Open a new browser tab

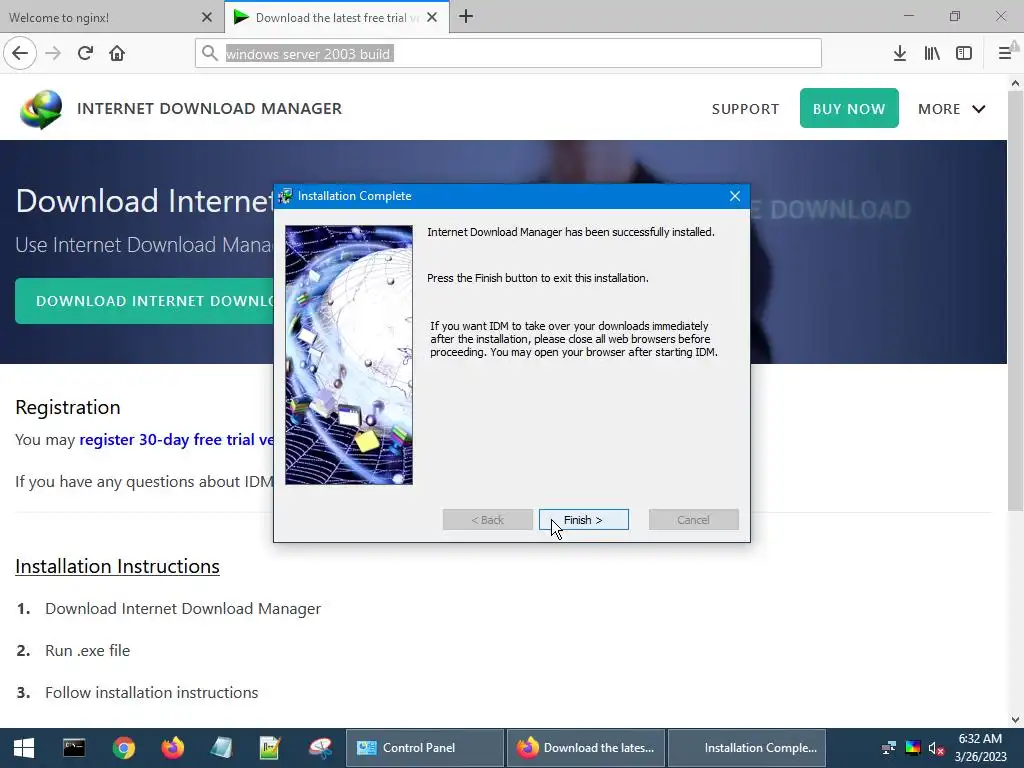point(466,16)
